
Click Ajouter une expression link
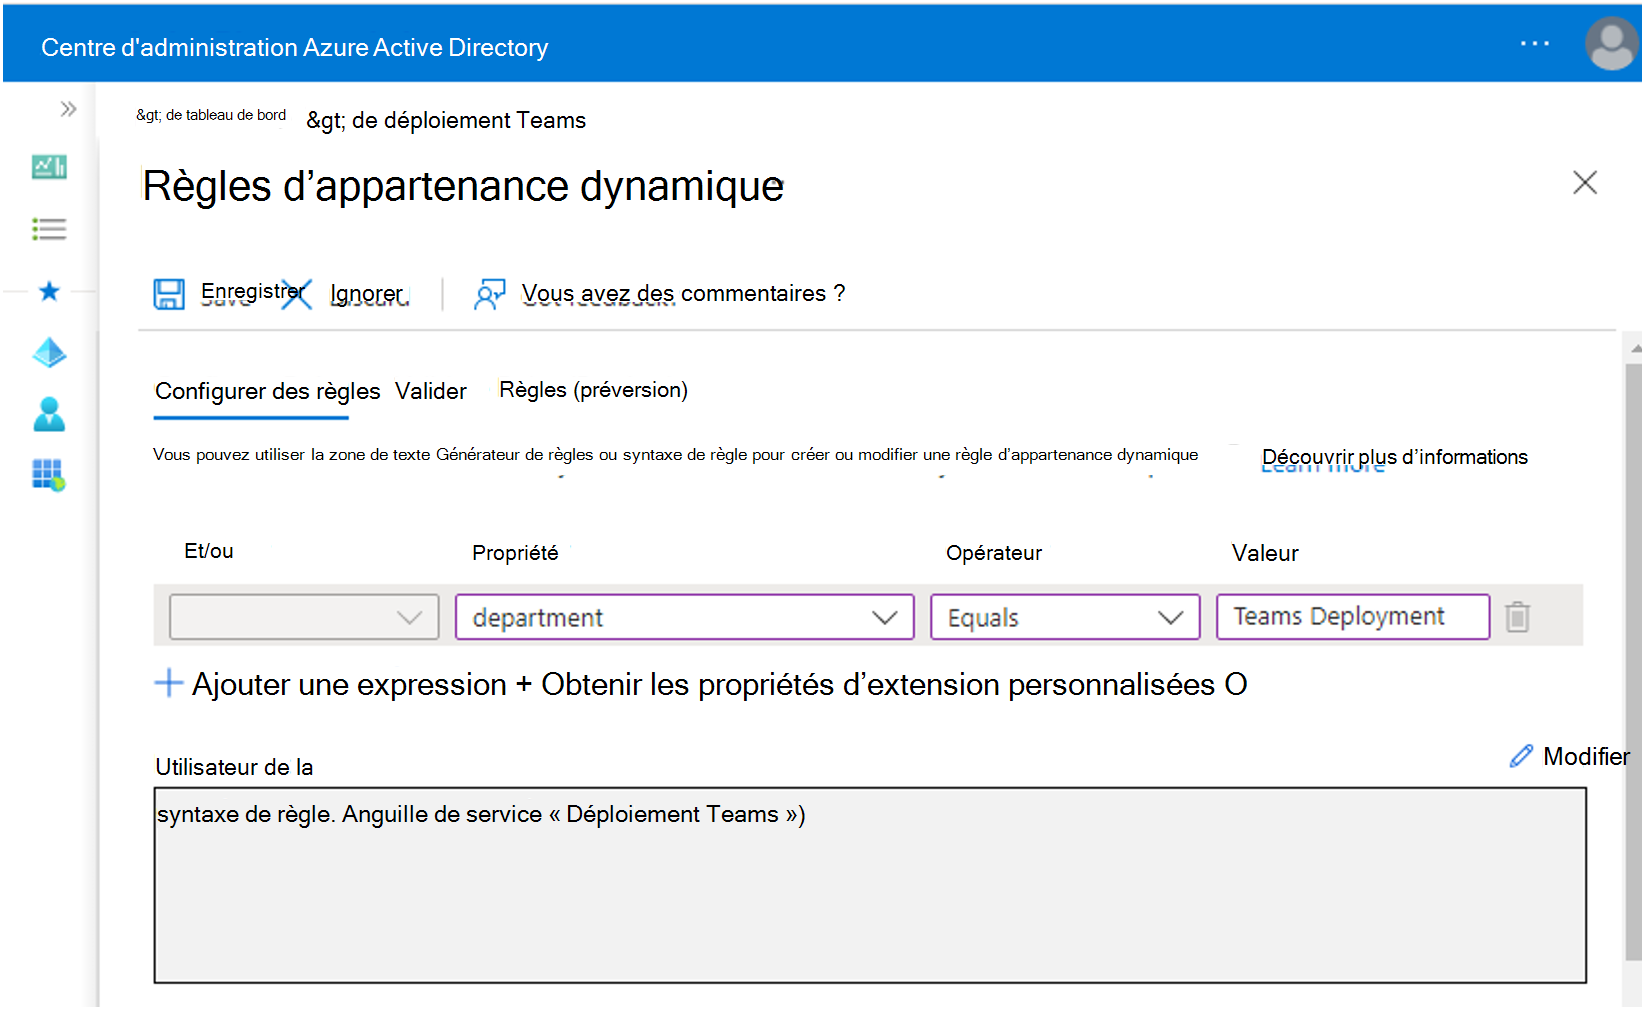pyautogui.click(x=349, y=684)
